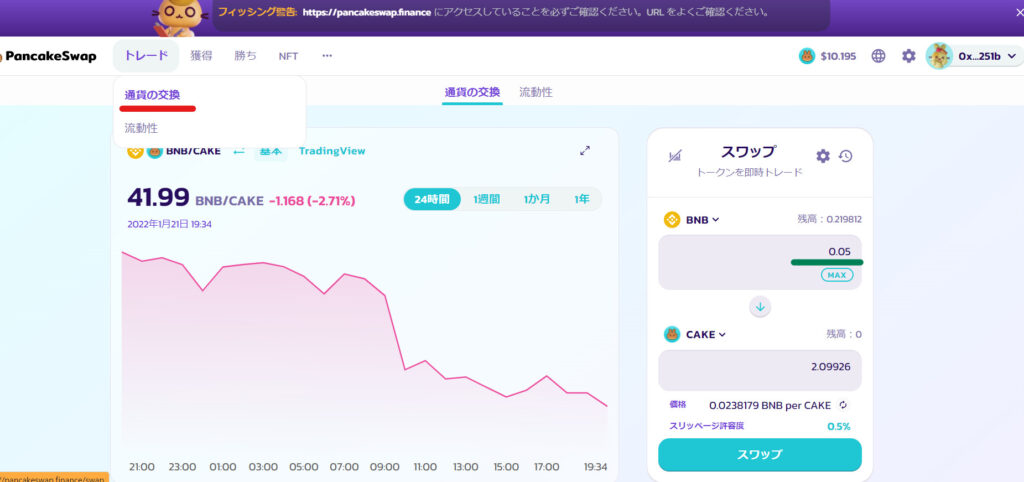Switch to 基本 basic chart
1024x482 pixels.
270,151
